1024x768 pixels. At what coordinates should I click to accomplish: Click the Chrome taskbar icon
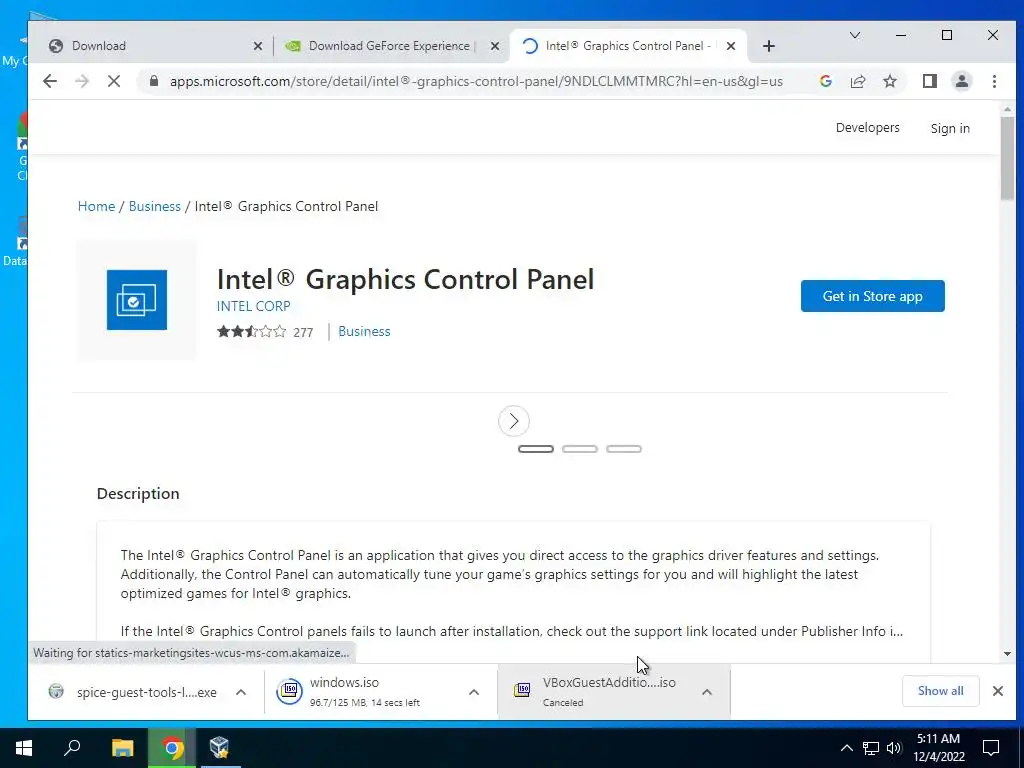point(172,748)
